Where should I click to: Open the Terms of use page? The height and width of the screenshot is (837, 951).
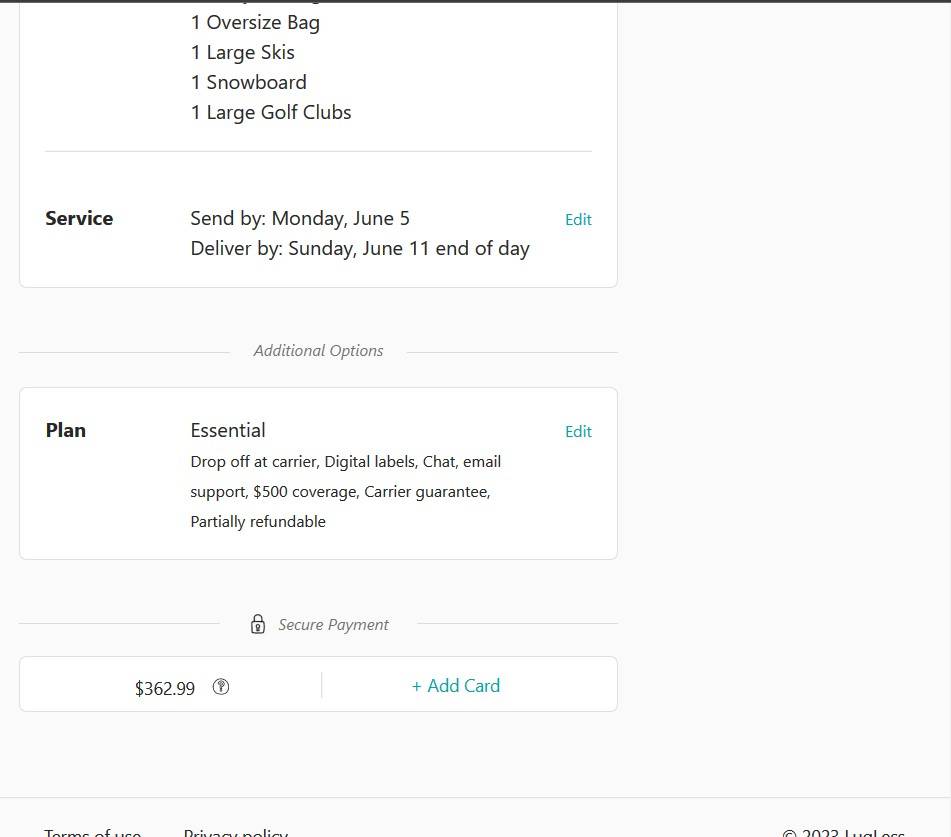coord(92,831)
